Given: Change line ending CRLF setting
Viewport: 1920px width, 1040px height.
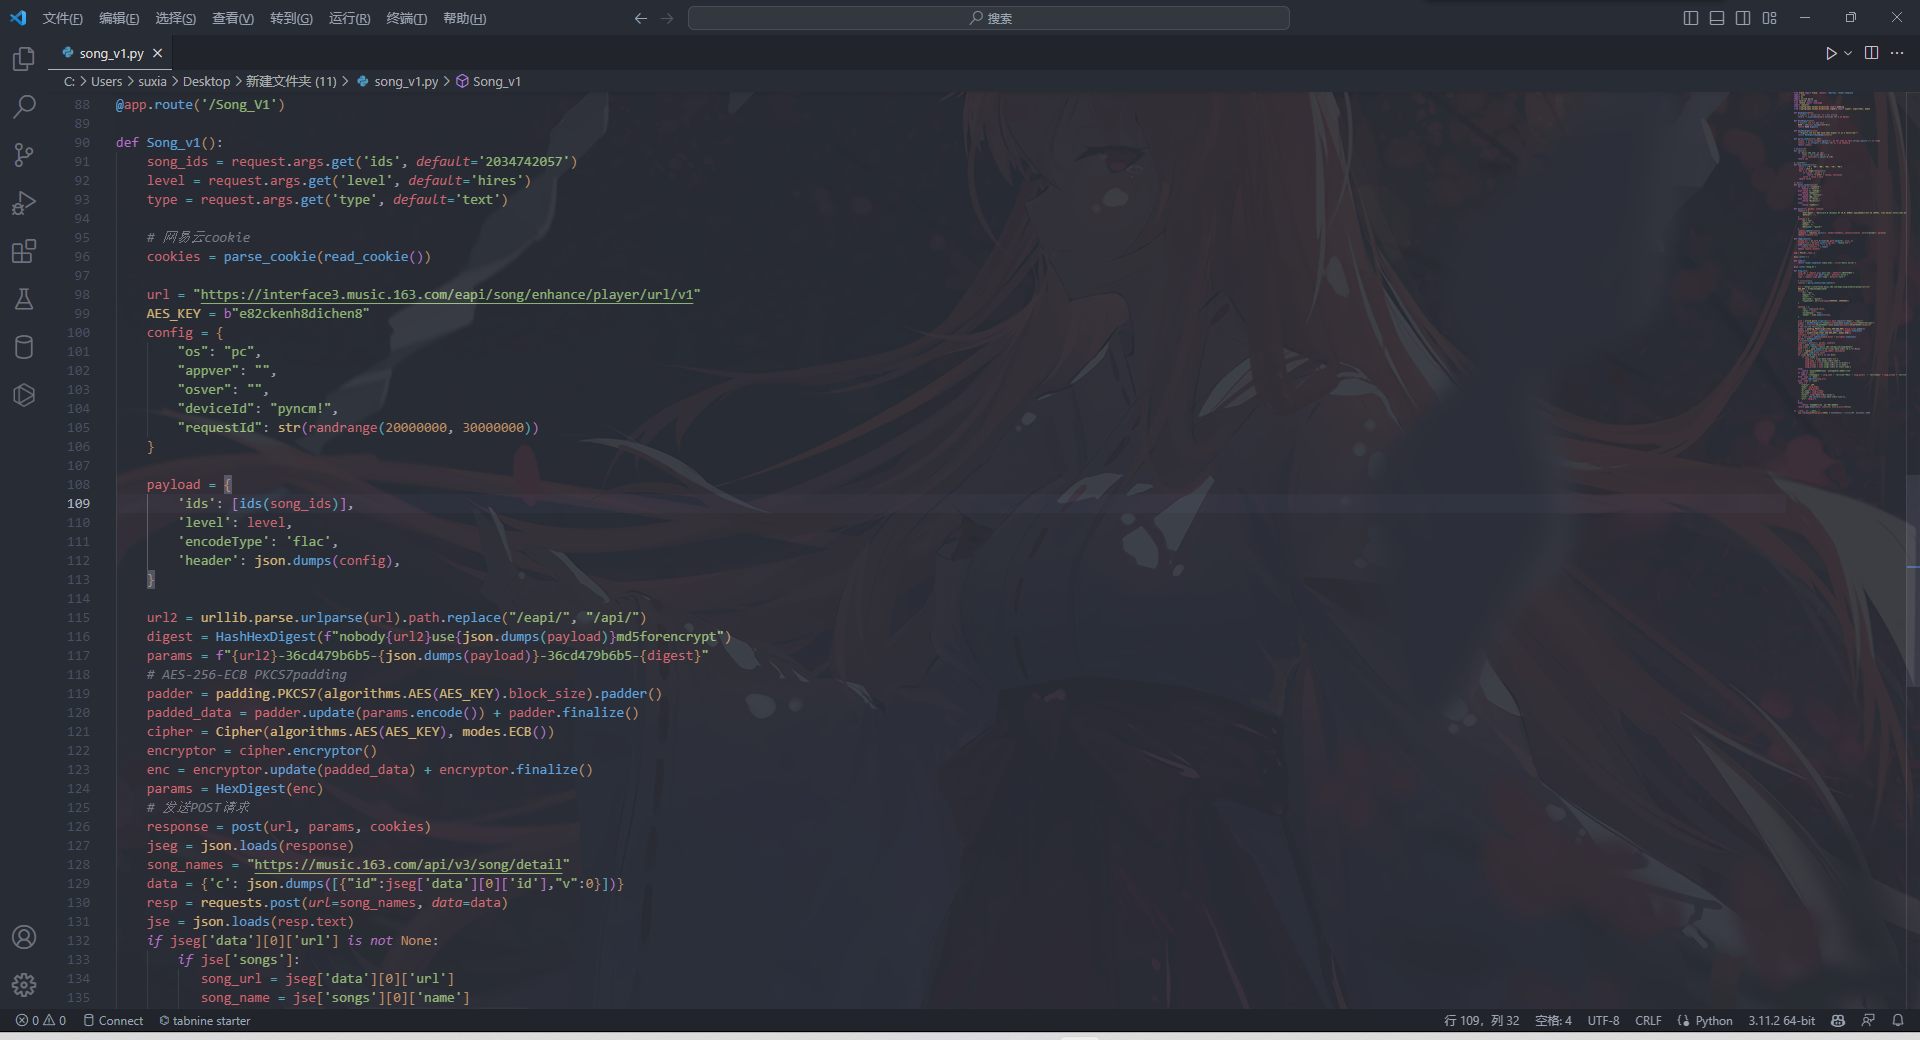Looking at the screenshot, I should tap(1648, 1020).
